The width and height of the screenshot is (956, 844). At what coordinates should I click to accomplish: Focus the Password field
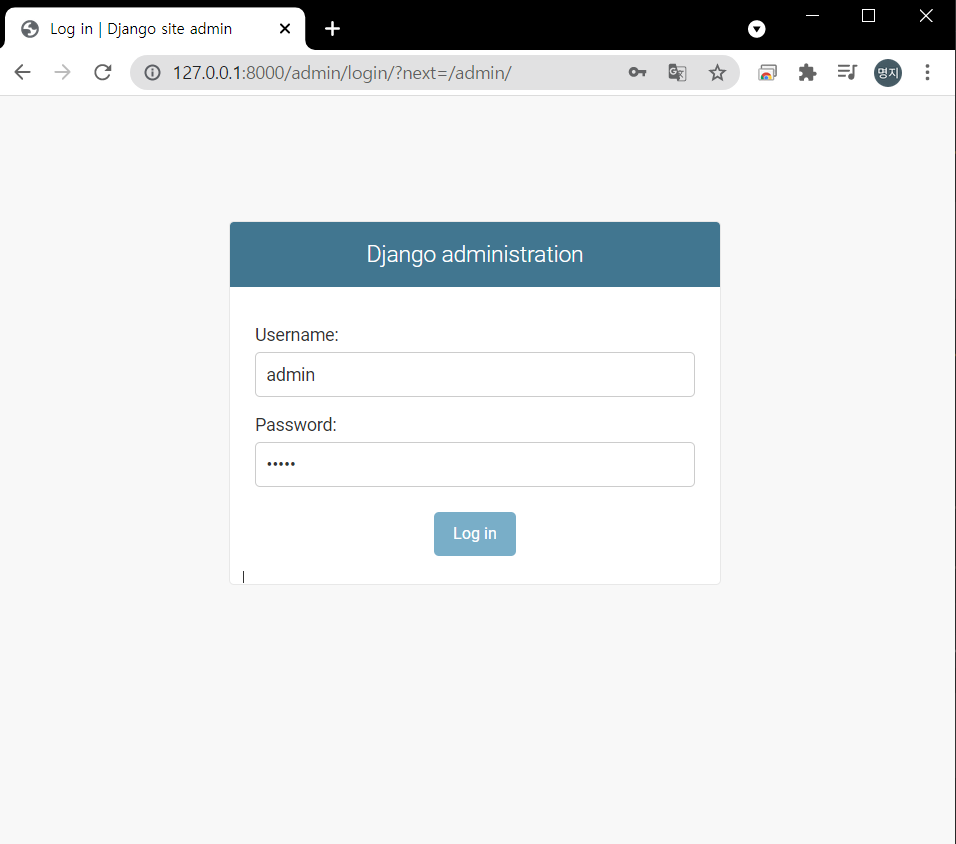click(x=474, y=465)
